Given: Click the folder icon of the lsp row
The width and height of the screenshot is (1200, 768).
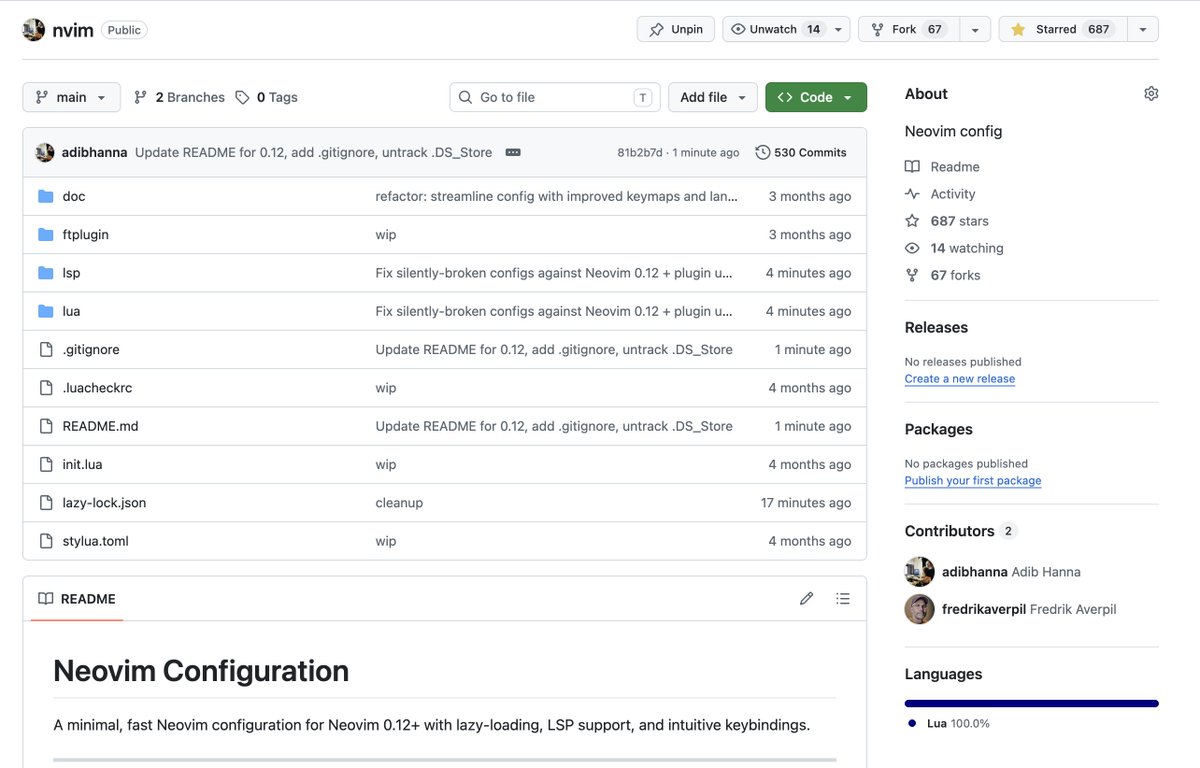Looking at the screenshot, I should coord(45,273).
